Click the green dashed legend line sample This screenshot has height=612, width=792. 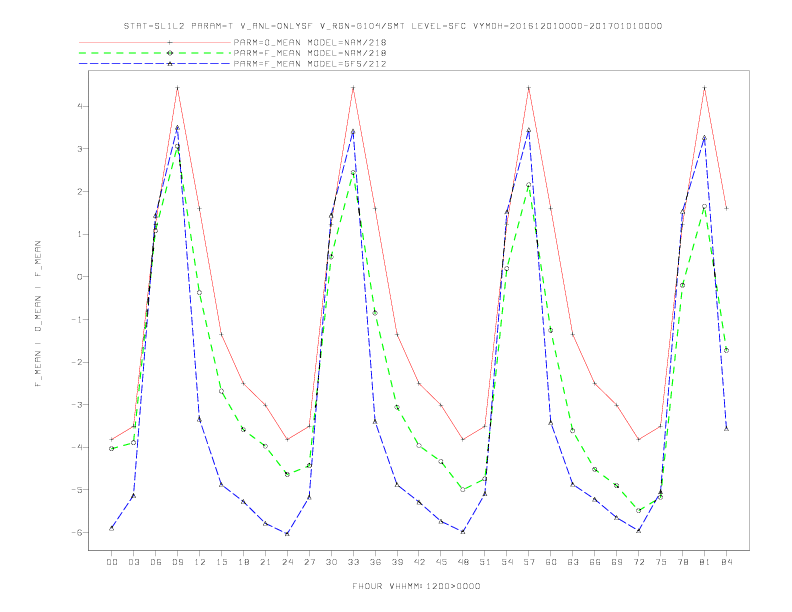pyautogui.click(x=155, y=53)
